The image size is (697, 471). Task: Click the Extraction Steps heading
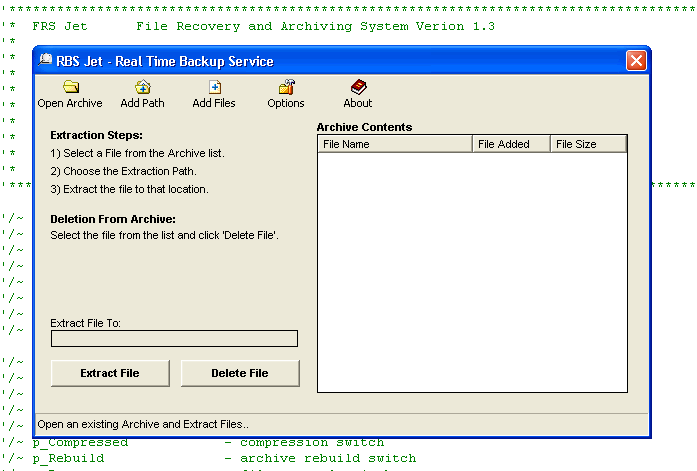pos(97,135)
